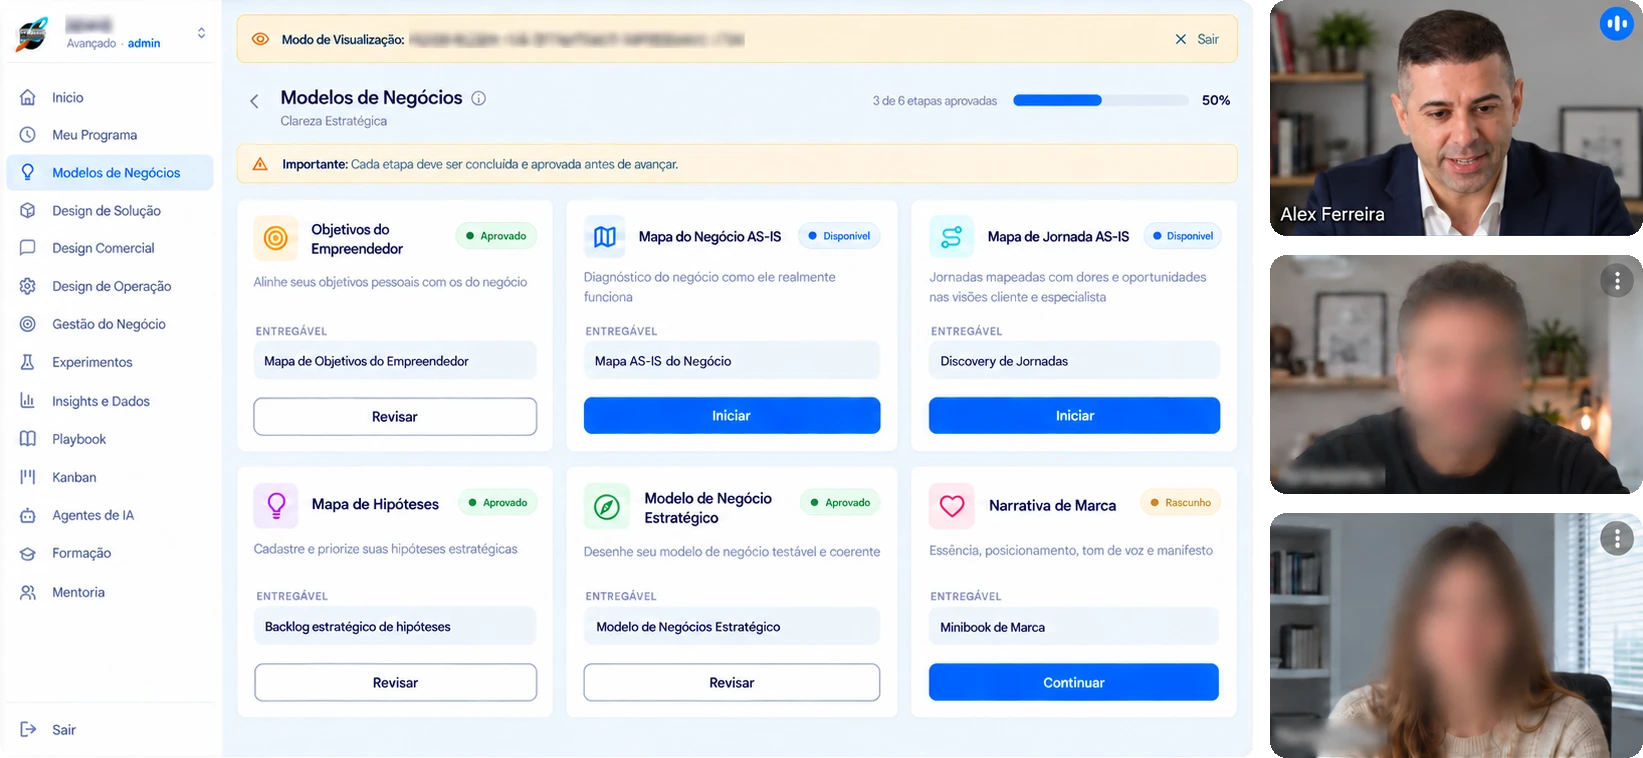Open Meu Programa in the sidebar

tap(110, 135)
